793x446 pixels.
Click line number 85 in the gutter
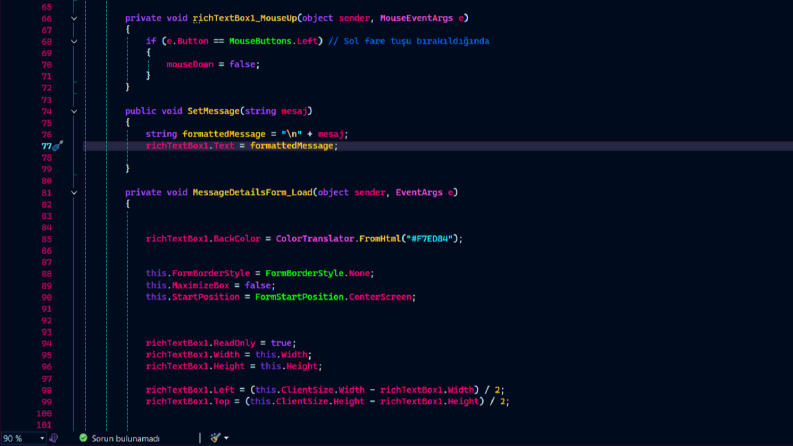coord(47,239)
